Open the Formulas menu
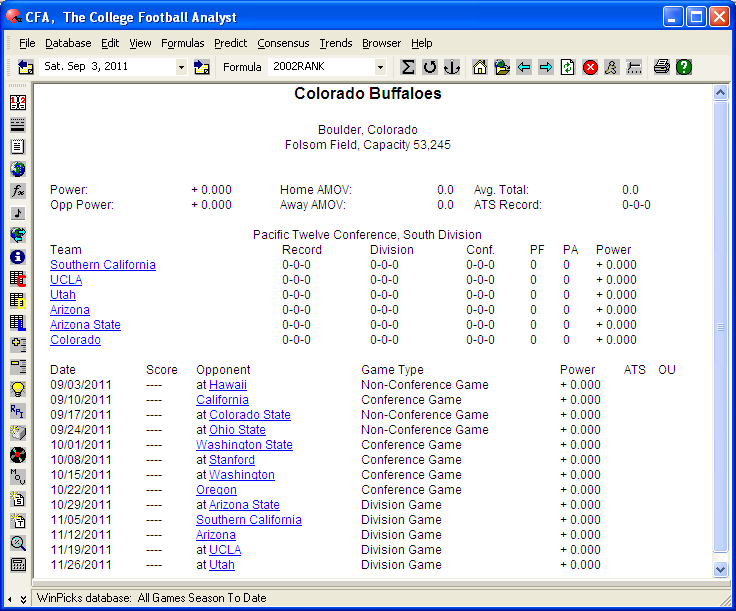The width and height of the screenshot is (736, 611). tap(183, 43)
